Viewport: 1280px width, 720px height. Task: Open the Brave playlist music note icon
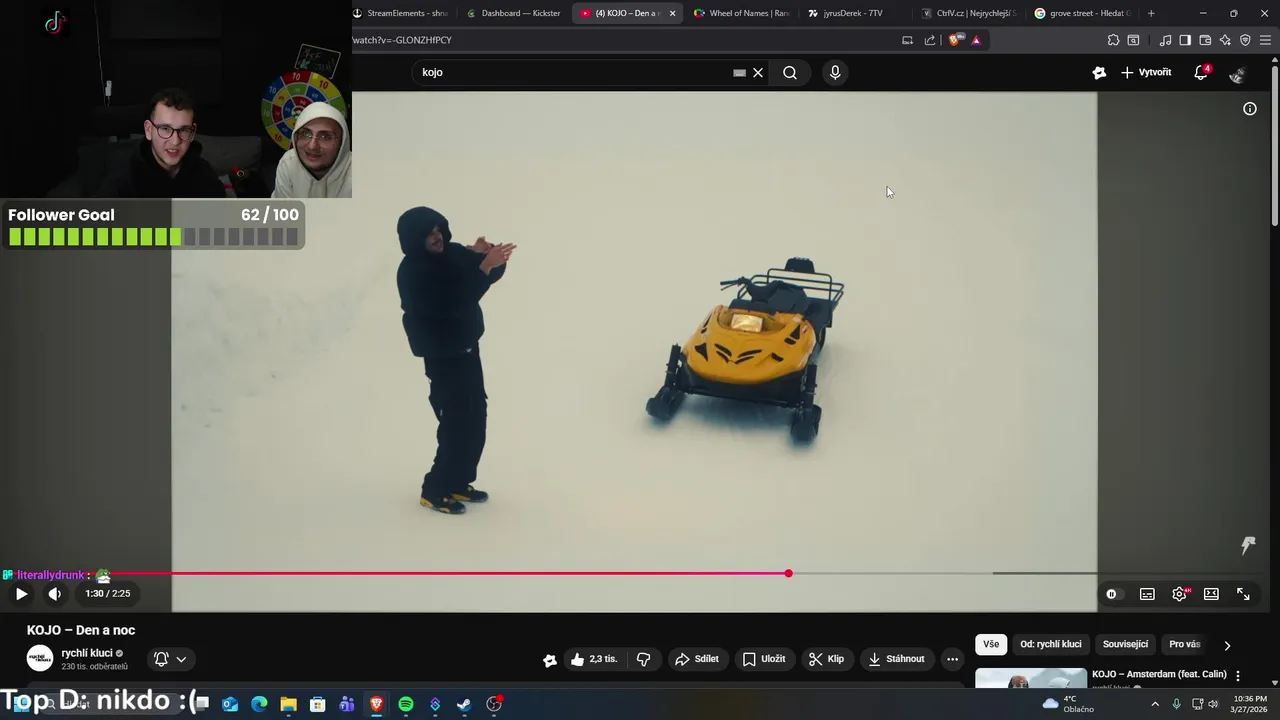(x=1165, y=40)
